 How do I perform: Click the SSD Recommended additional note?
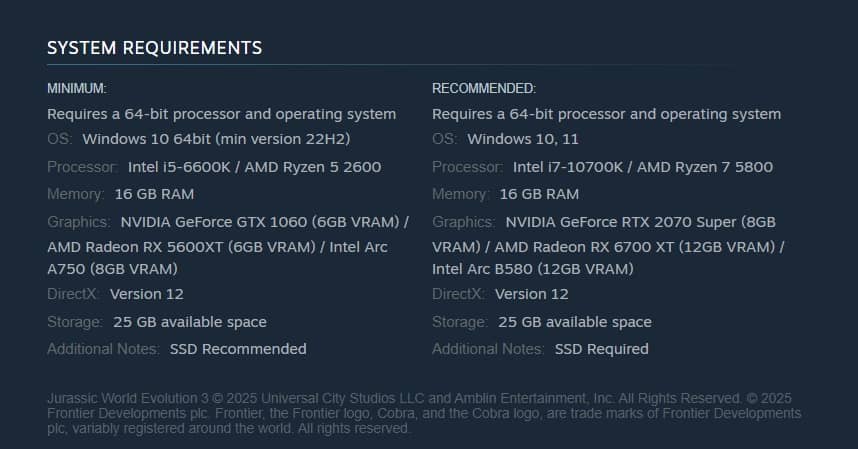[x=238, y=349]
